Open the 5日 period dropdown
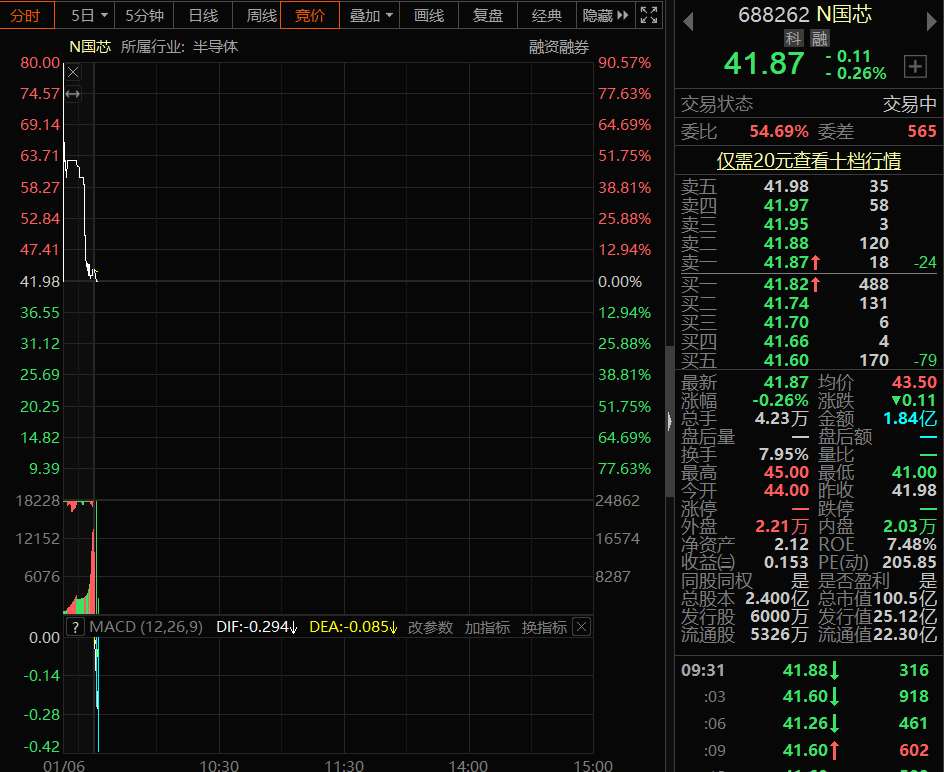 pos(89,15)
